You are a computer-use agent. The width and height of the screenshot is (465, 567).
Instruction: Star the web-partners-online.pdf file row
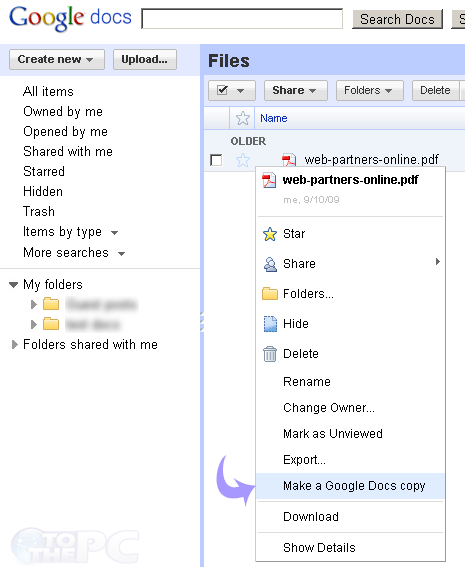pyautogui.click(x=243, y=160)
